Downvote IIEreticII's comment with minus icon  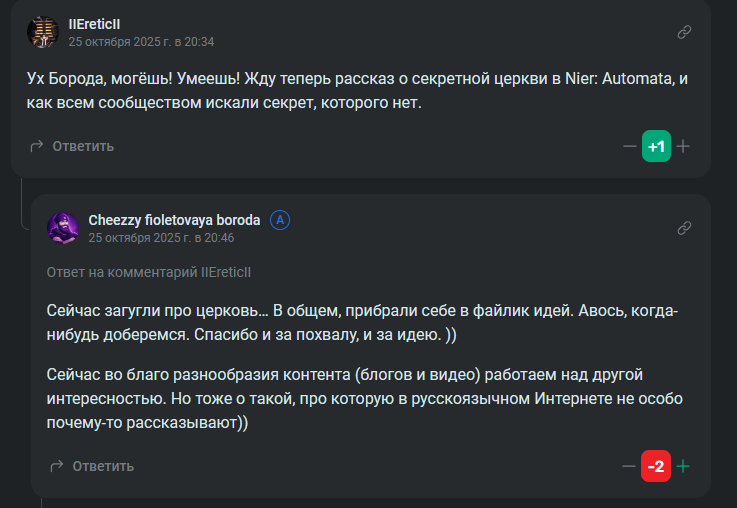point(629,146)
